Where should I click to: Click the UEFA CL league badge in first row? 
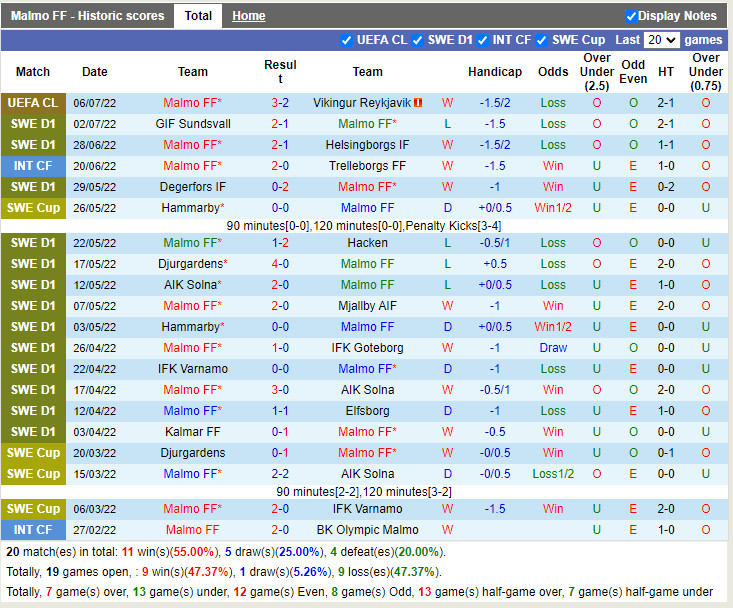click(x=33, y=103)
